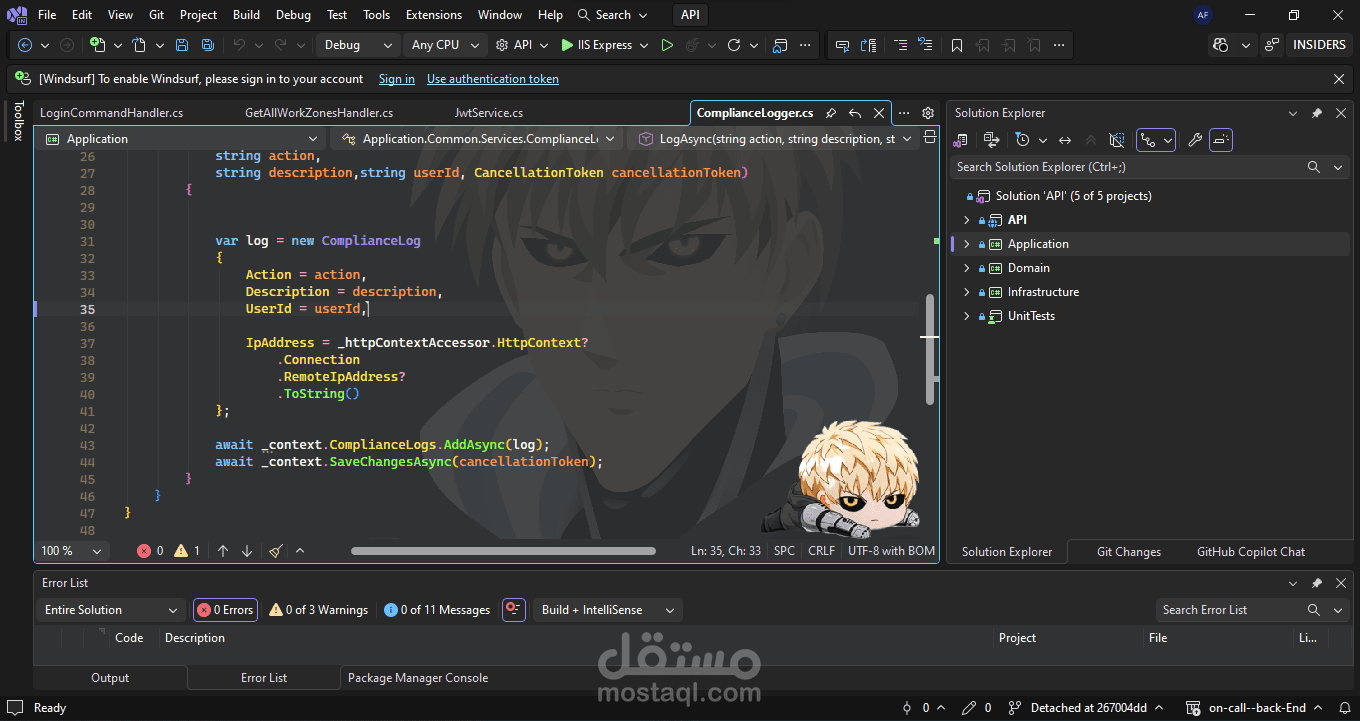Click the toolbar overflow ellipsis after bookmarks
Image resolution: width=1360 pixels, height=721 pixels.
[1059, 45]
